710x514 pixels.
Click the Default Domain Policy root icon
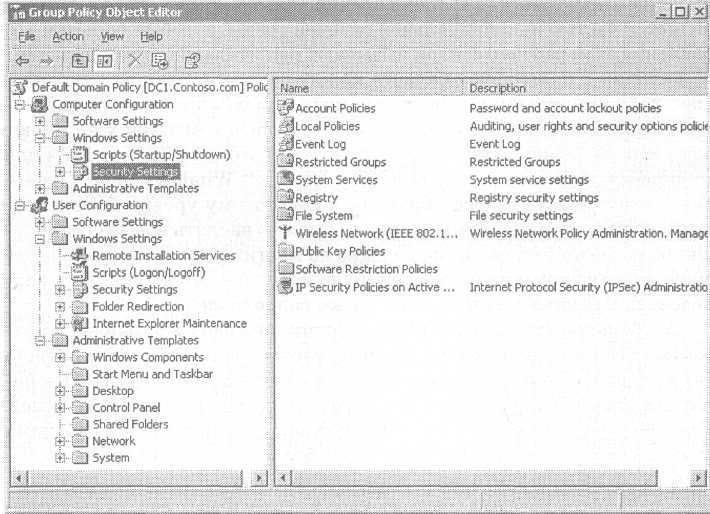(x=20, y=87)
